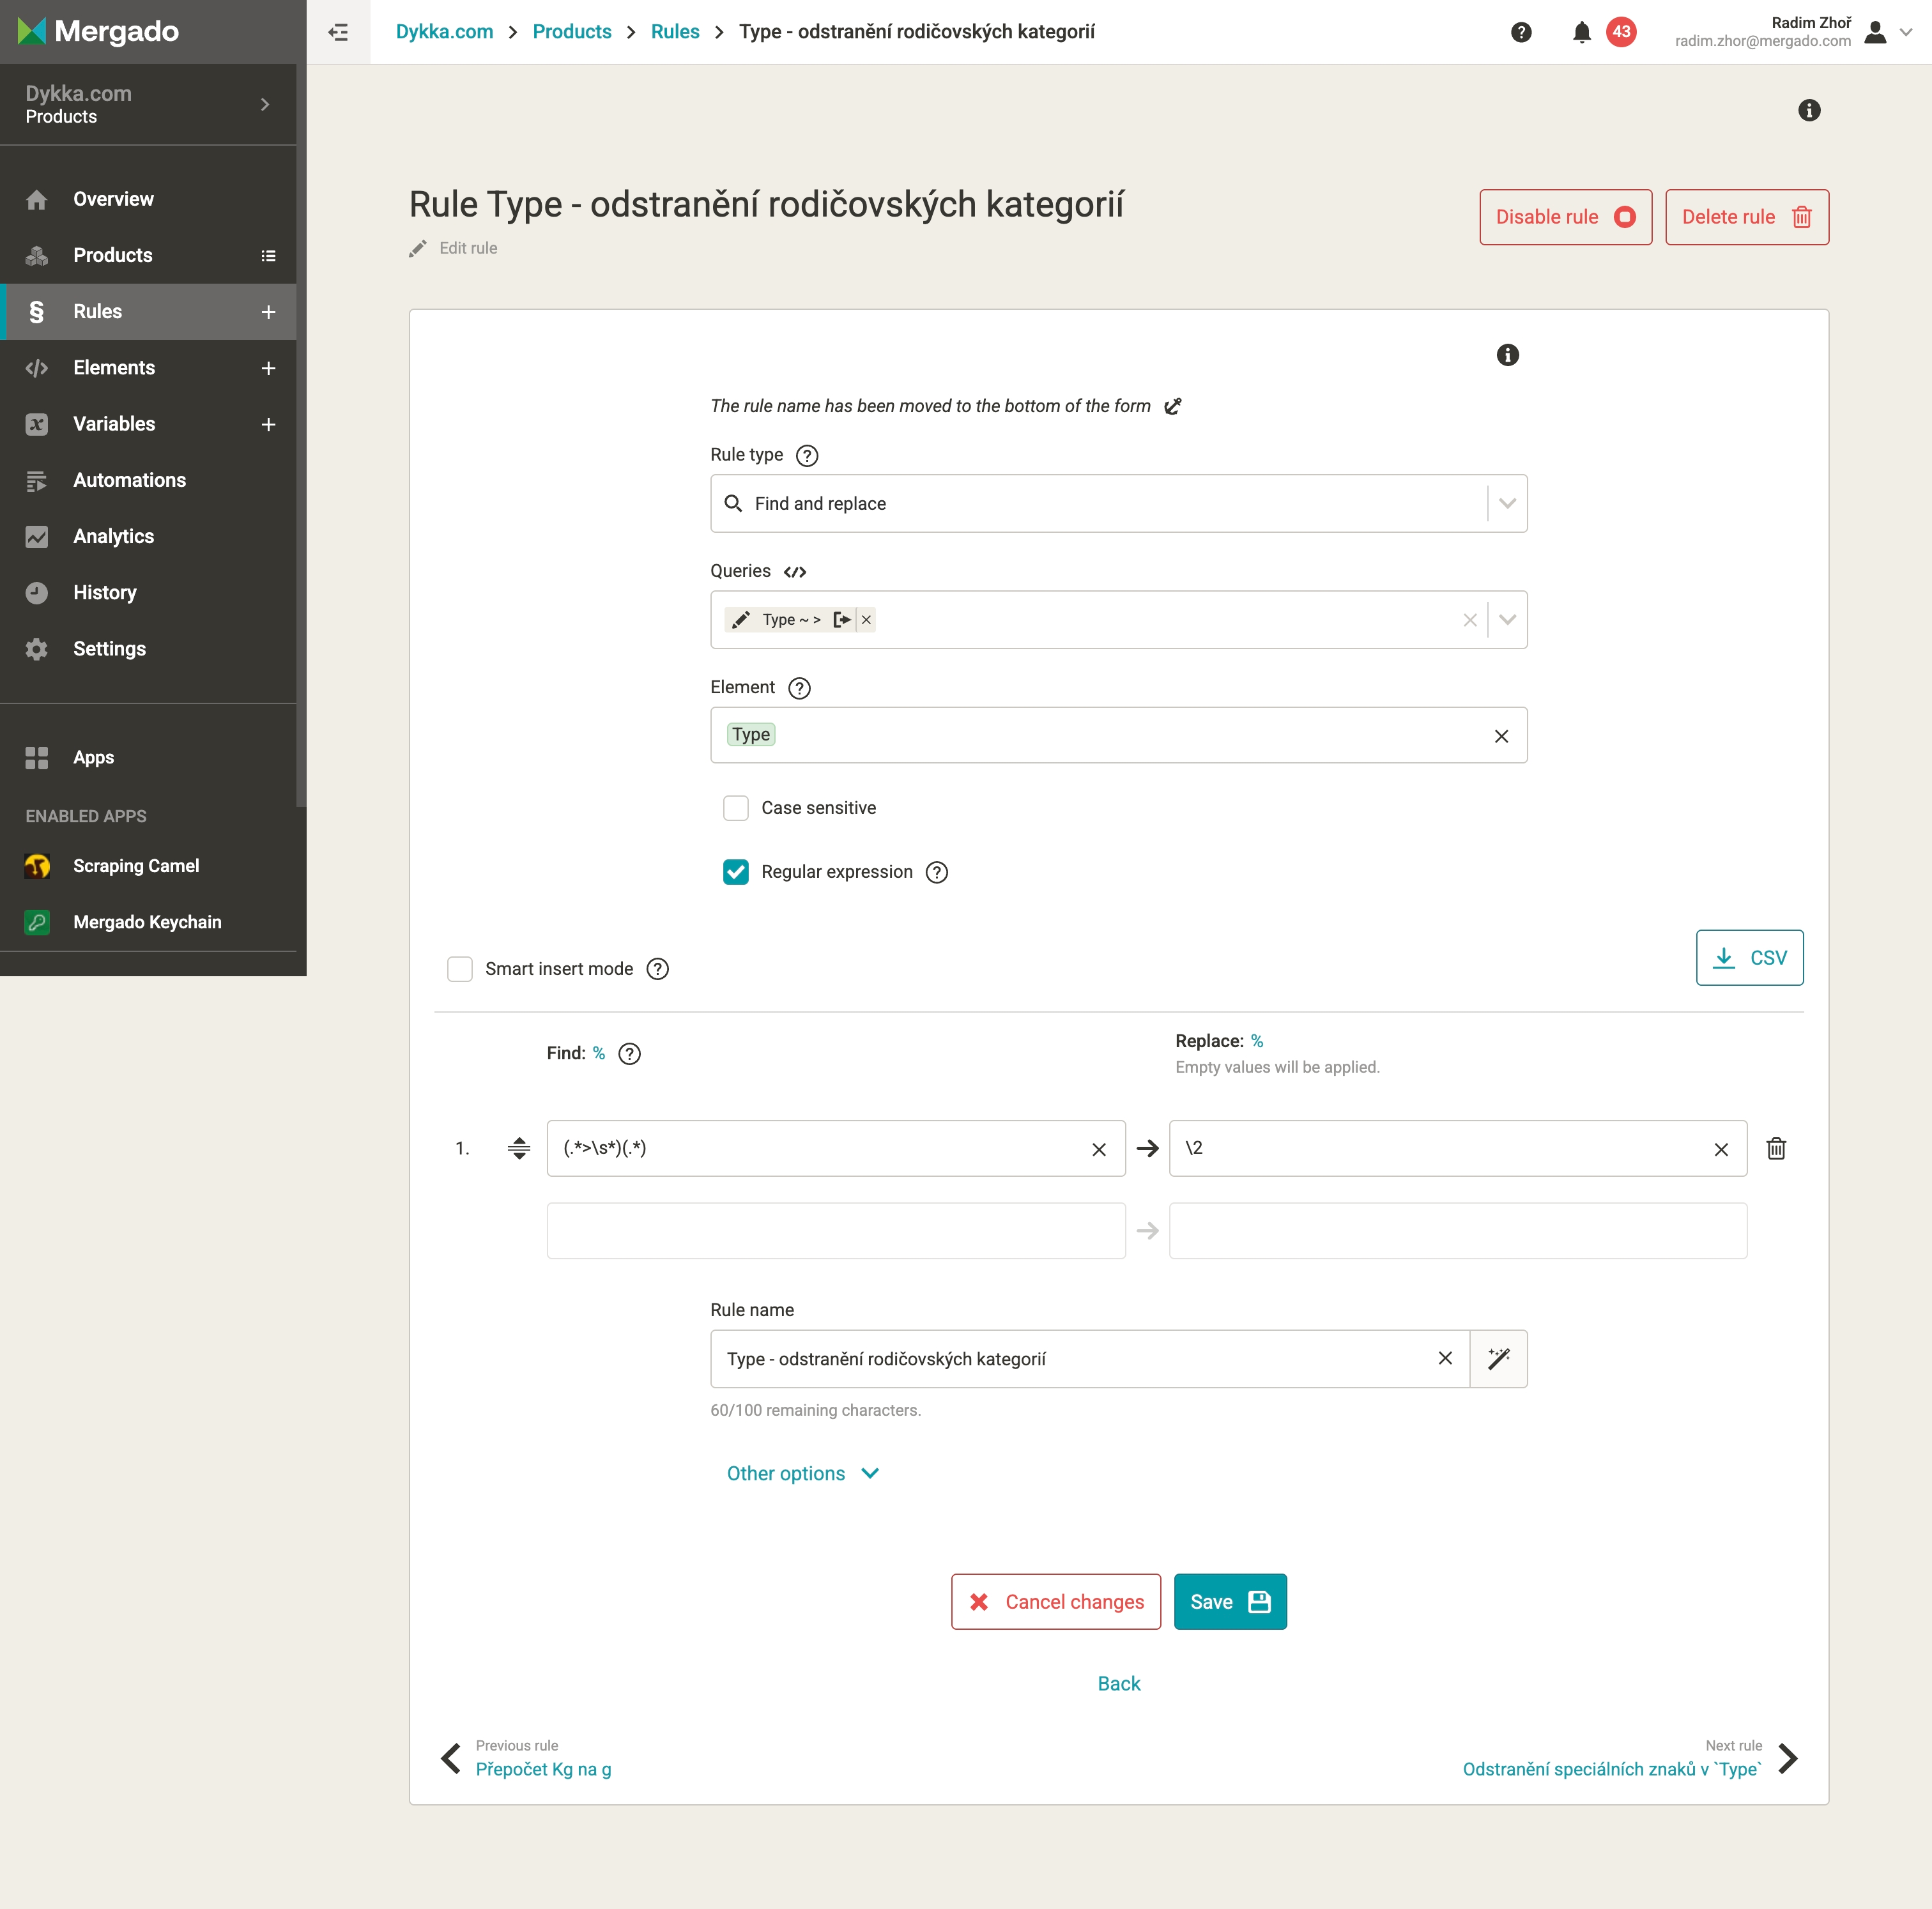The width and height of the screenshot is (1932, 1909).
Task: Click the Disable rule button
Action: tap(1565, 217)
